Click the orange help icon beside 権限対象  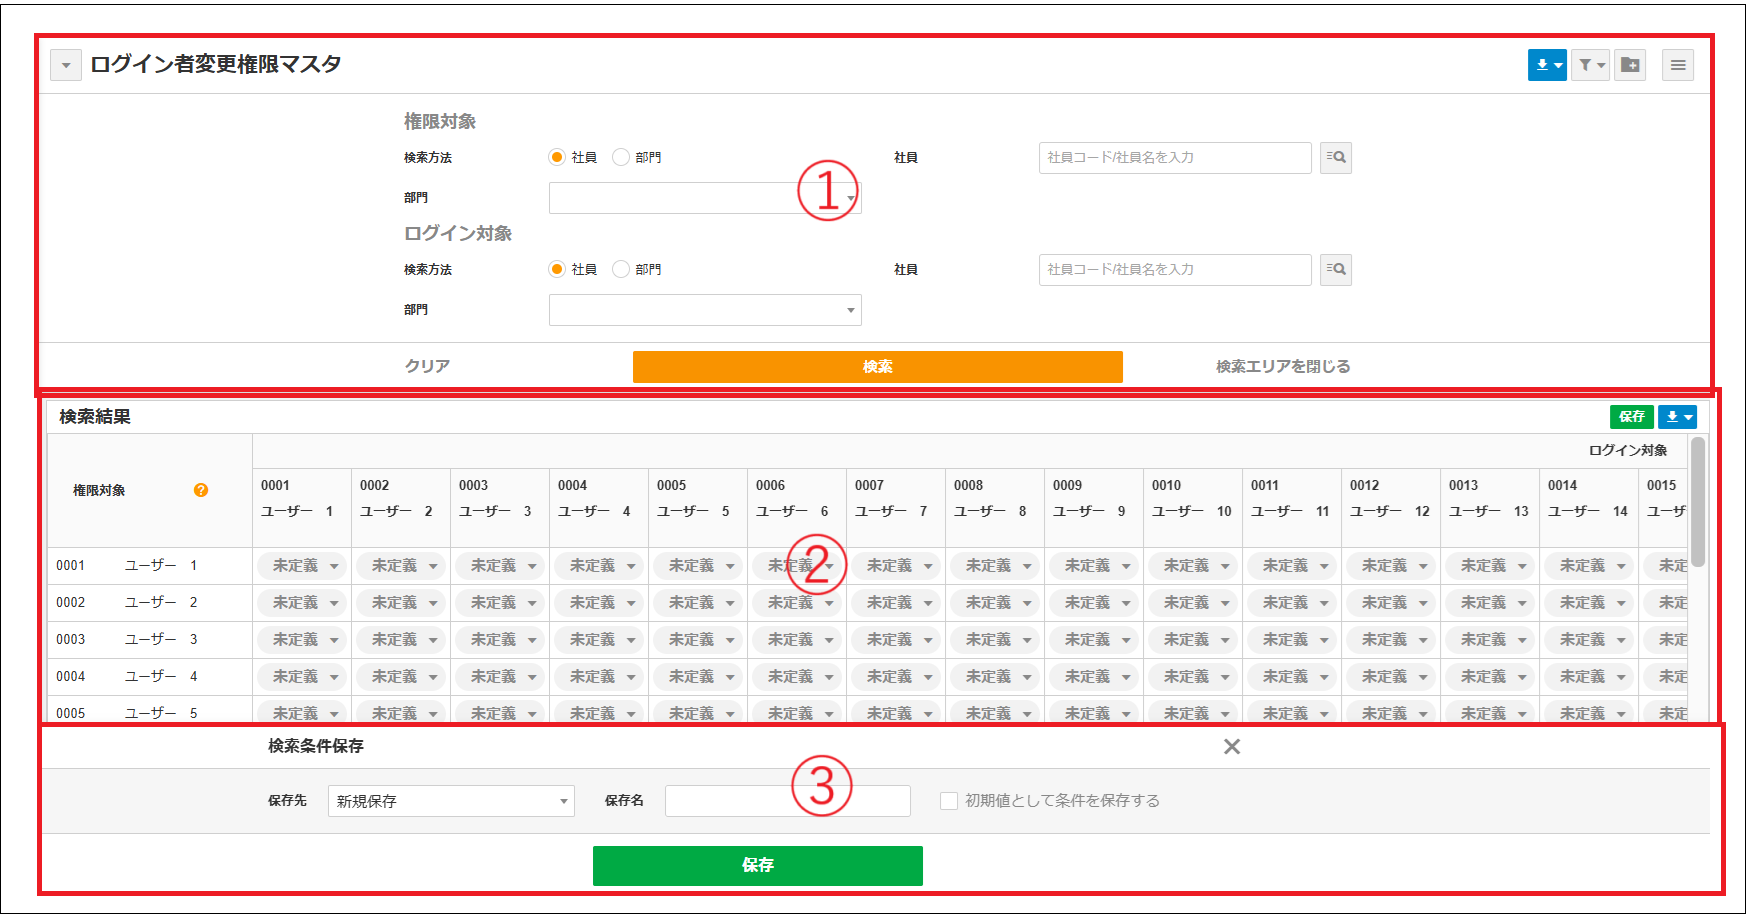coord(202,491)
